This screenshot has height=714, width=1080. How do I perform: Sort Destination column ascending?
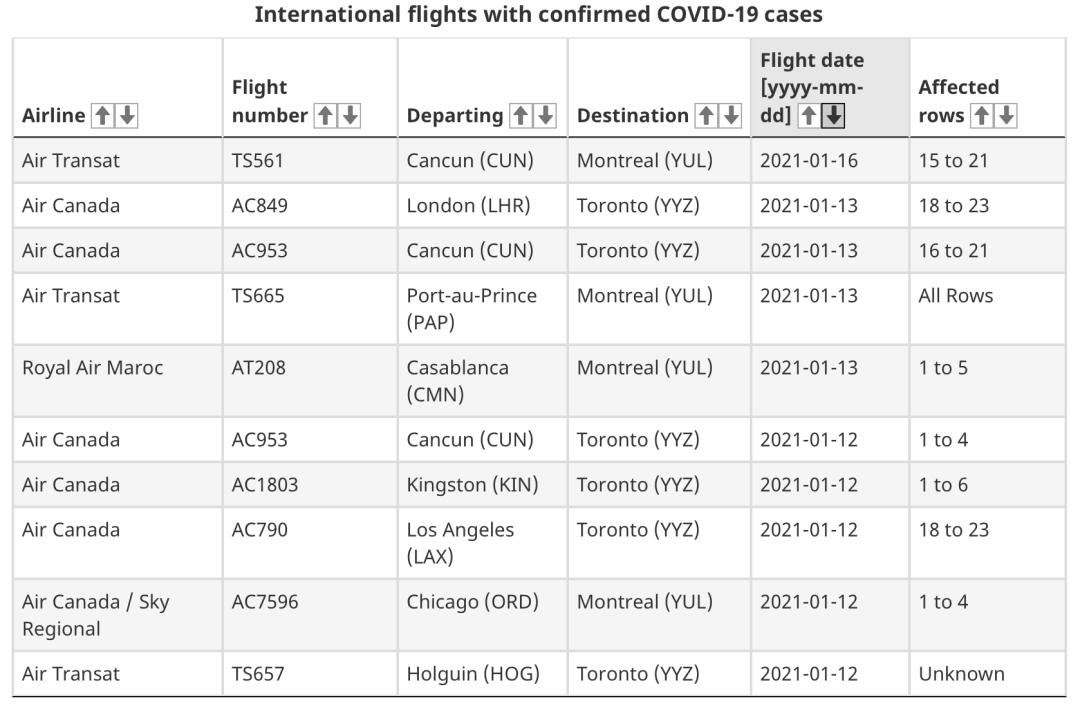pyautogui.click(x=706, y=116)
